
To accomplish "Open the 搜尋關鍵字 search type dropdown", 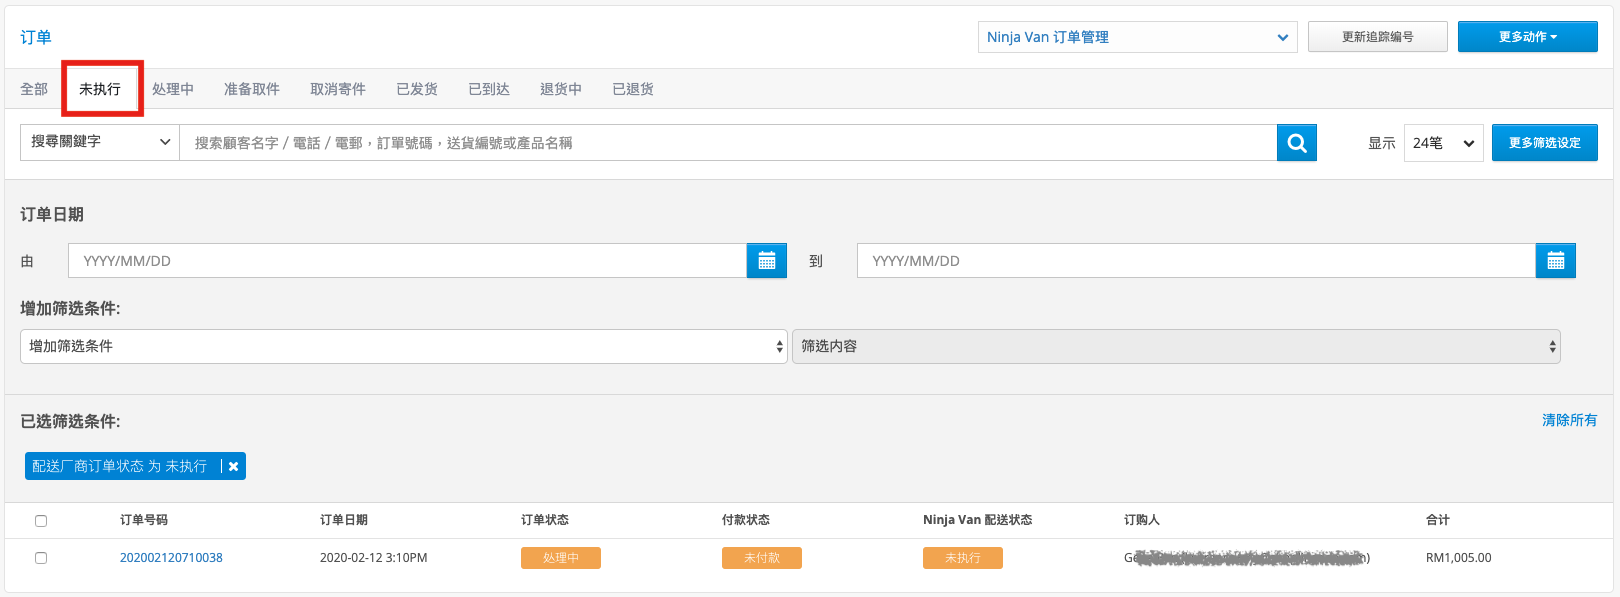I will tap(100, 142).
